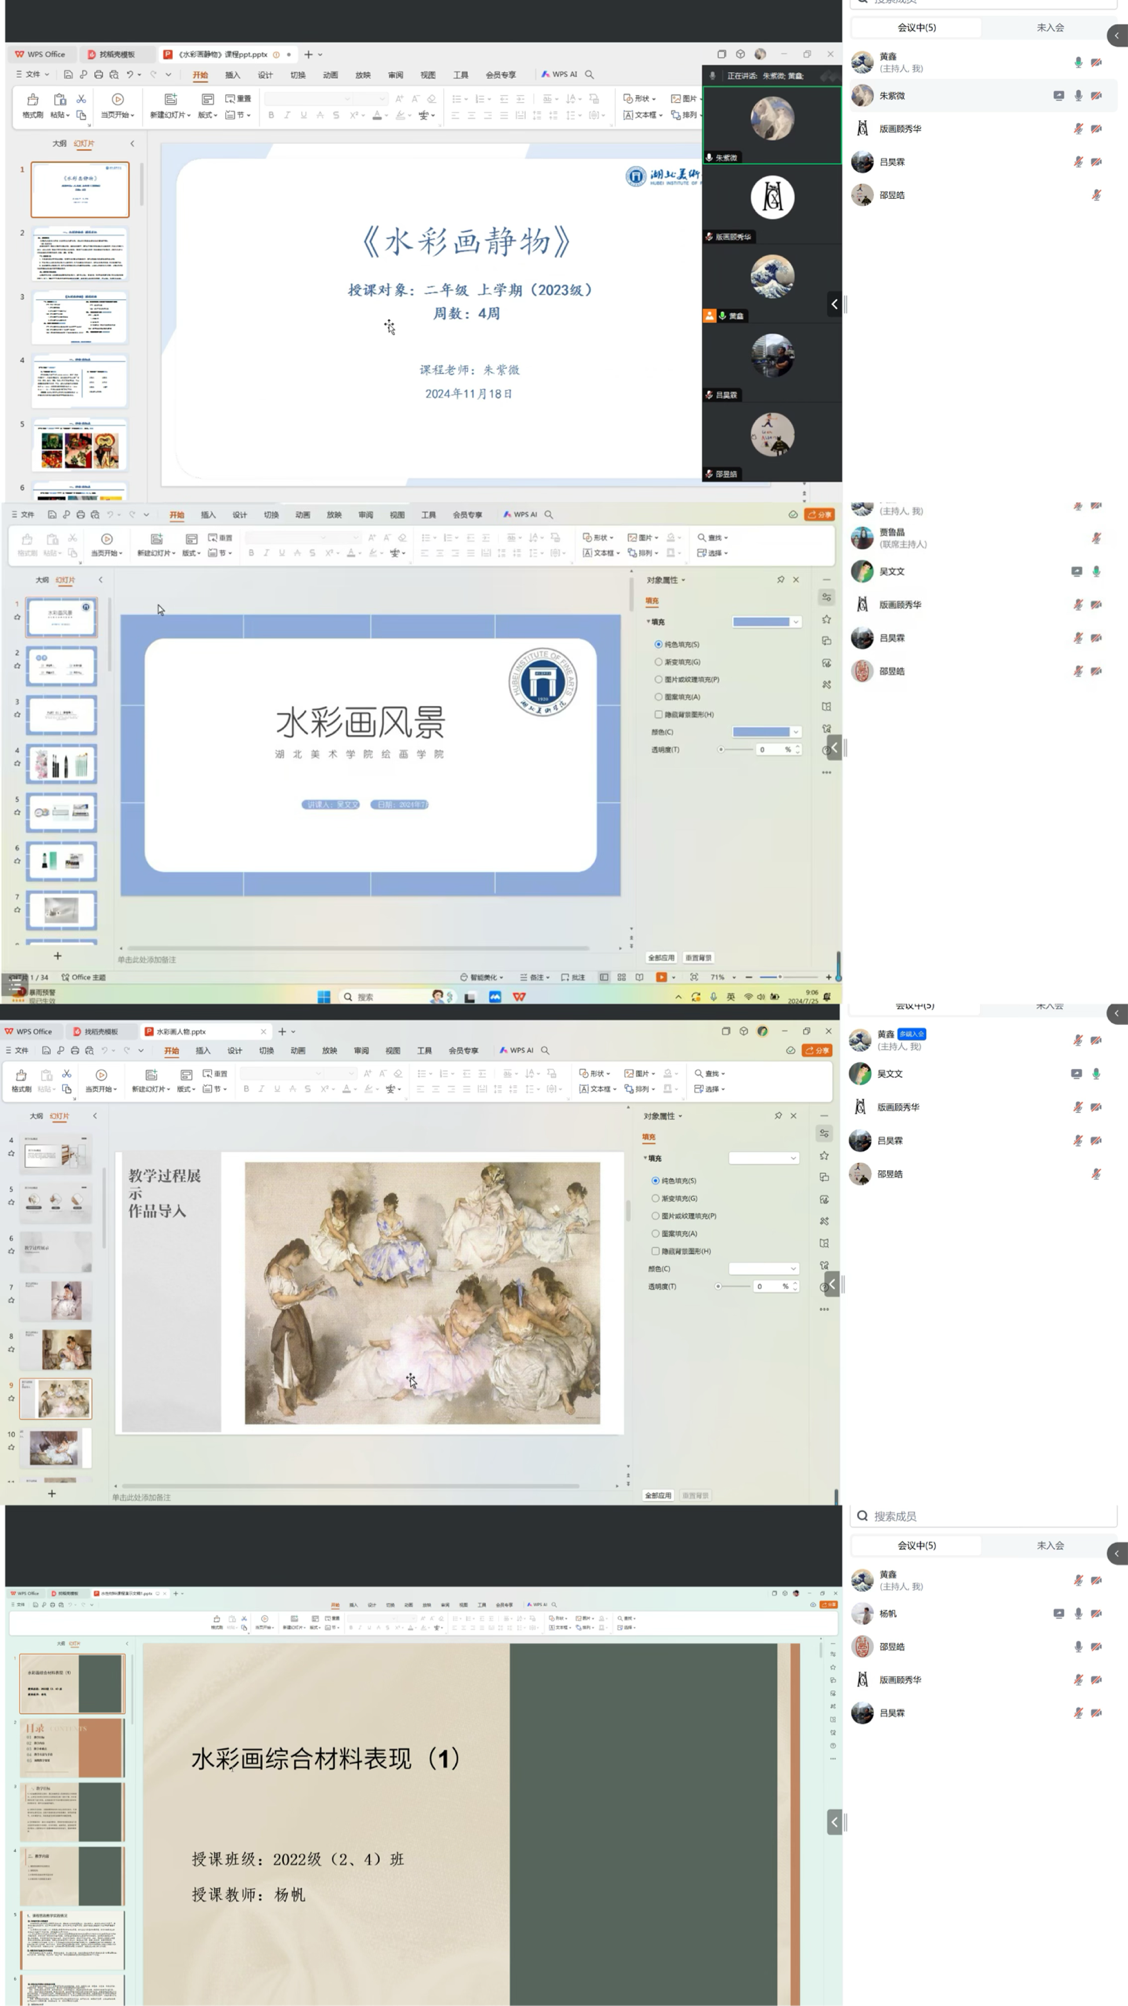Screen dimensions: 1128x2006
Task: Click 新建幻灯片 icon in 水彩画人物 window
Action: [151, 1075]
